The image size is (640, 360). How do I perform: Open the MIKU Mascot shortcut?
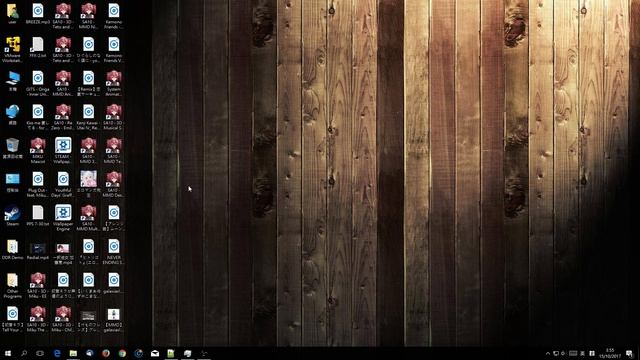(x=38, y=151)
